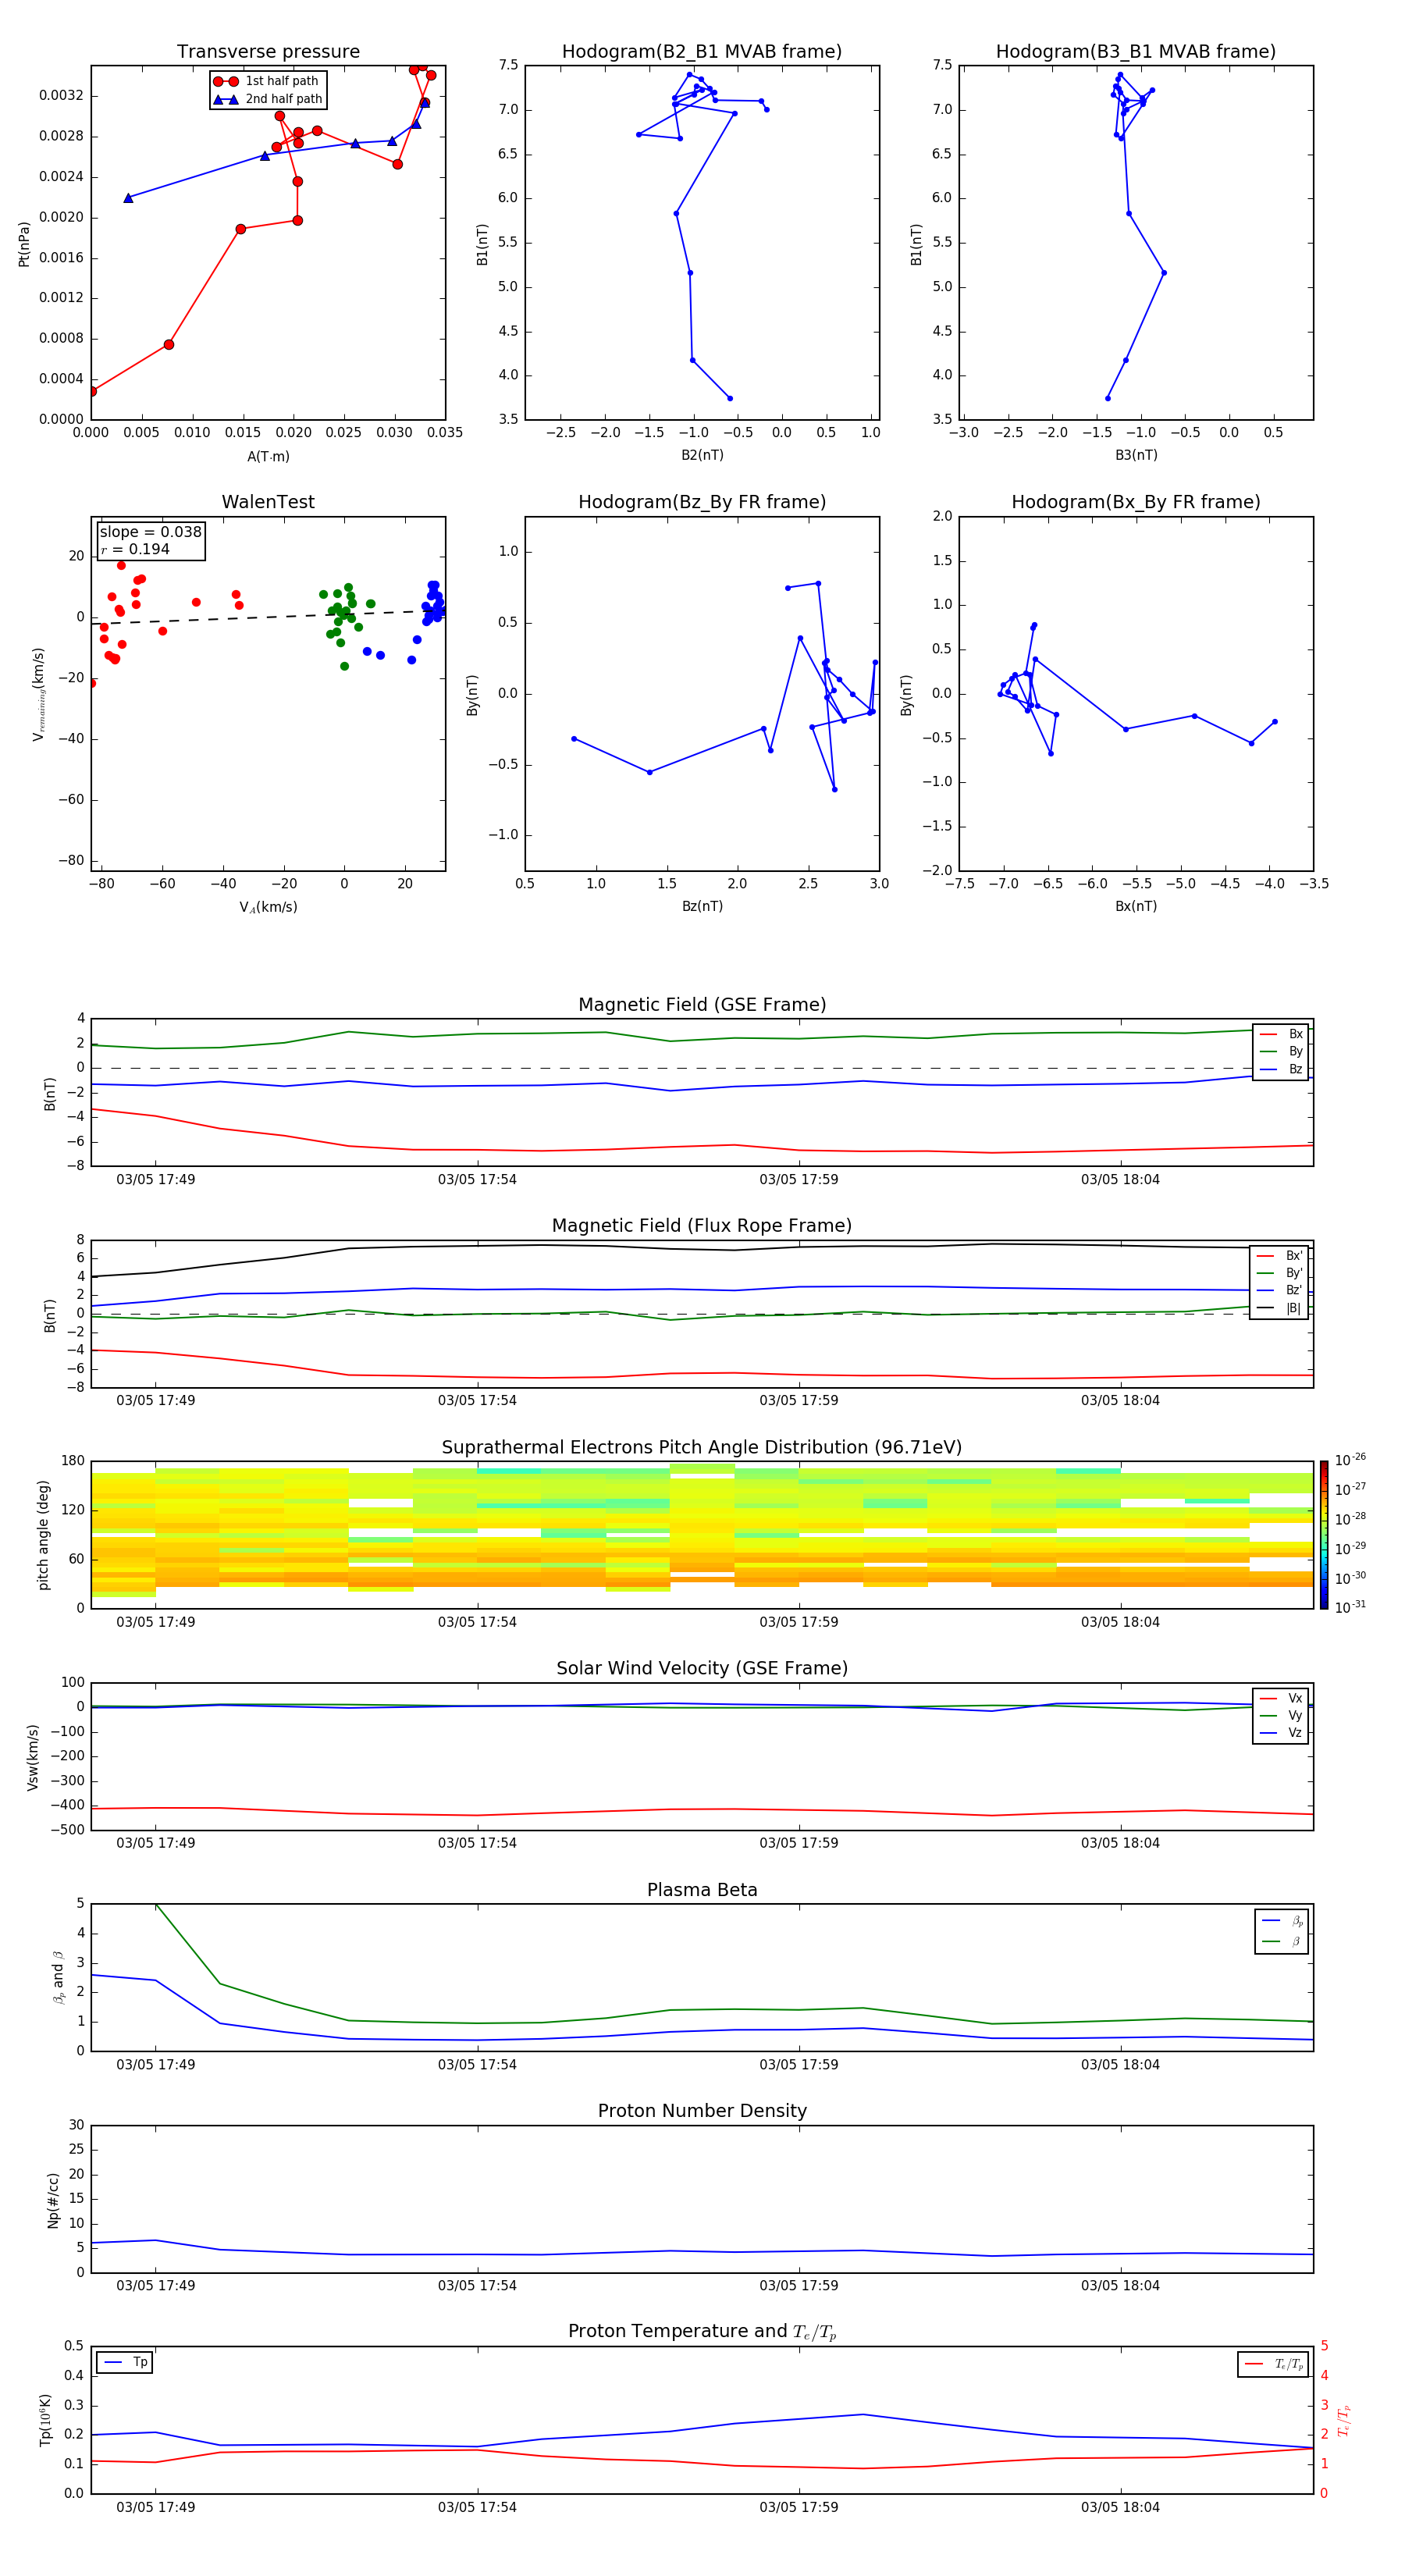Click the 'Hodogram(Bx_By FR frame)' title
This screenshot has height=2576, width=1405.
point(1136,502)
